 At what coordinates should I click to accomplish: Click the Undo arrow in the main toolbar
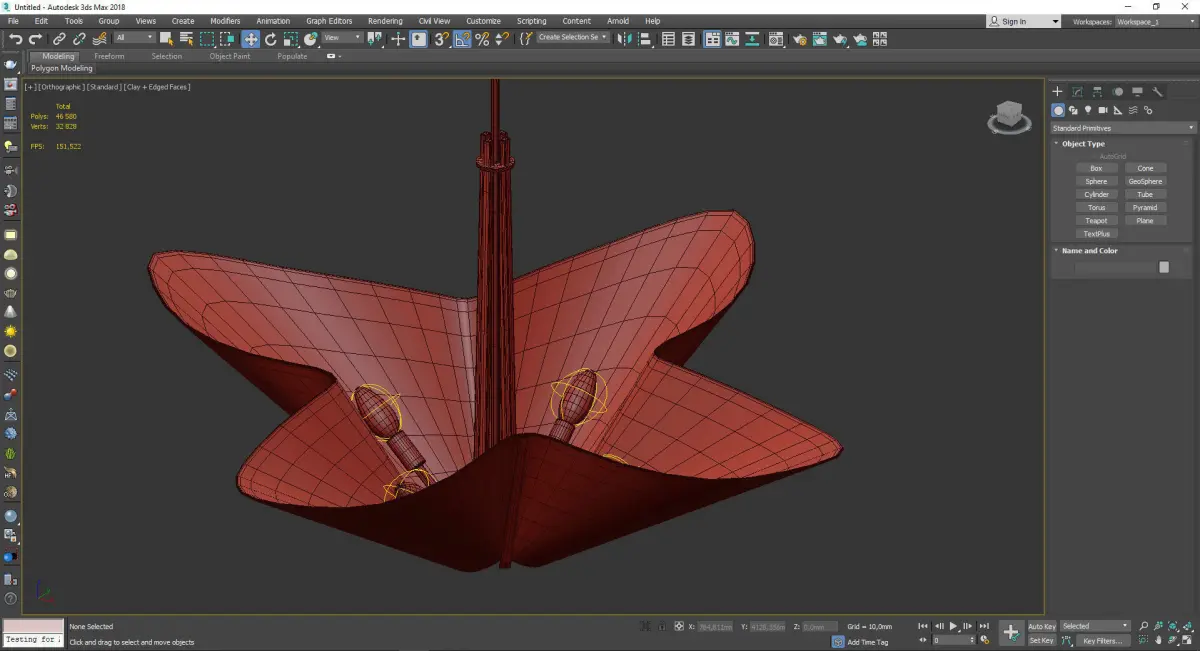click(15, 39)
